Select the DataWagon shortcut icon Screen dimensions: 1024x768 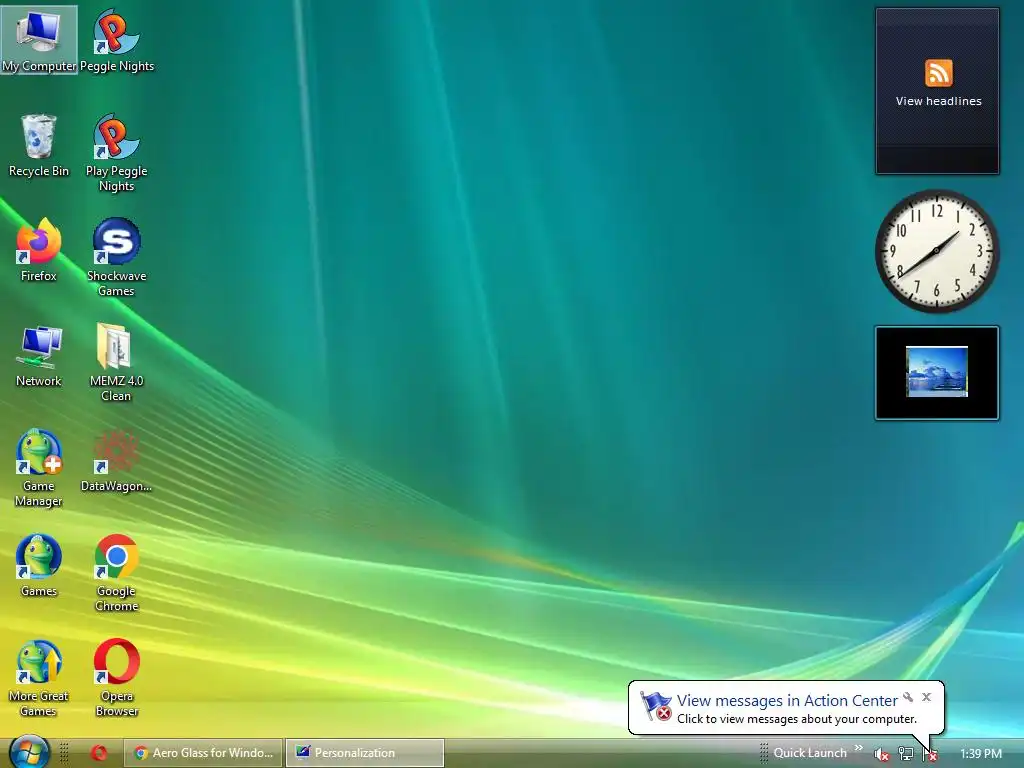(x=117, y=460)
